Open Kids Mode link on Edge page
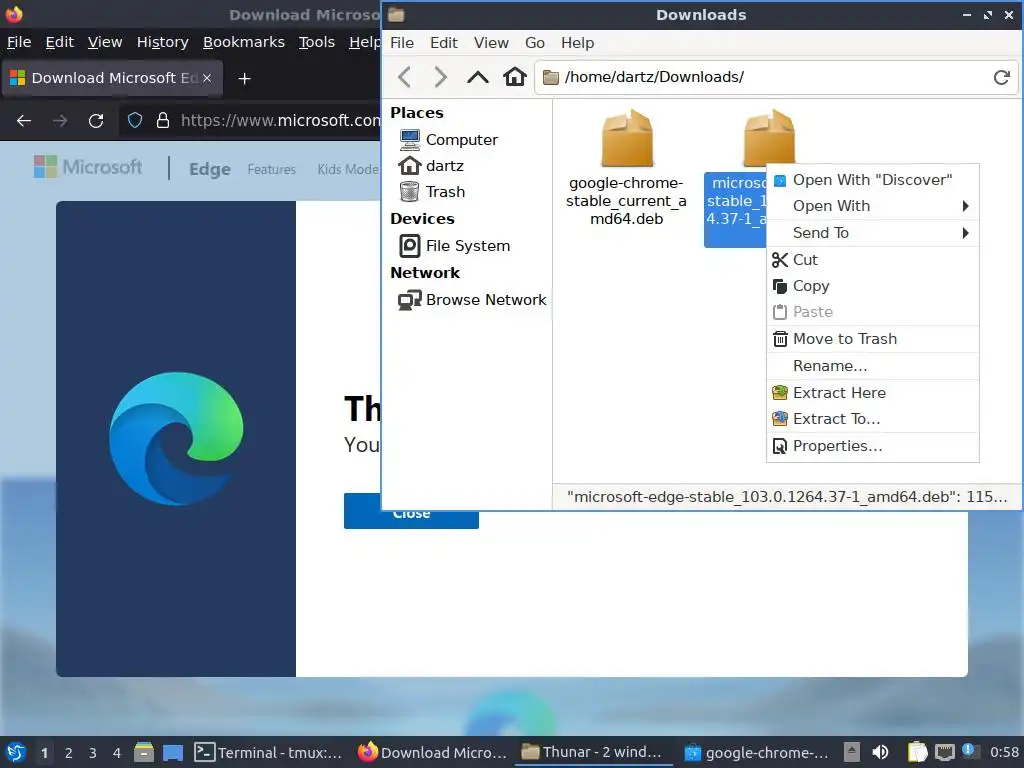The image size is (1024, 768). point(348,169)
